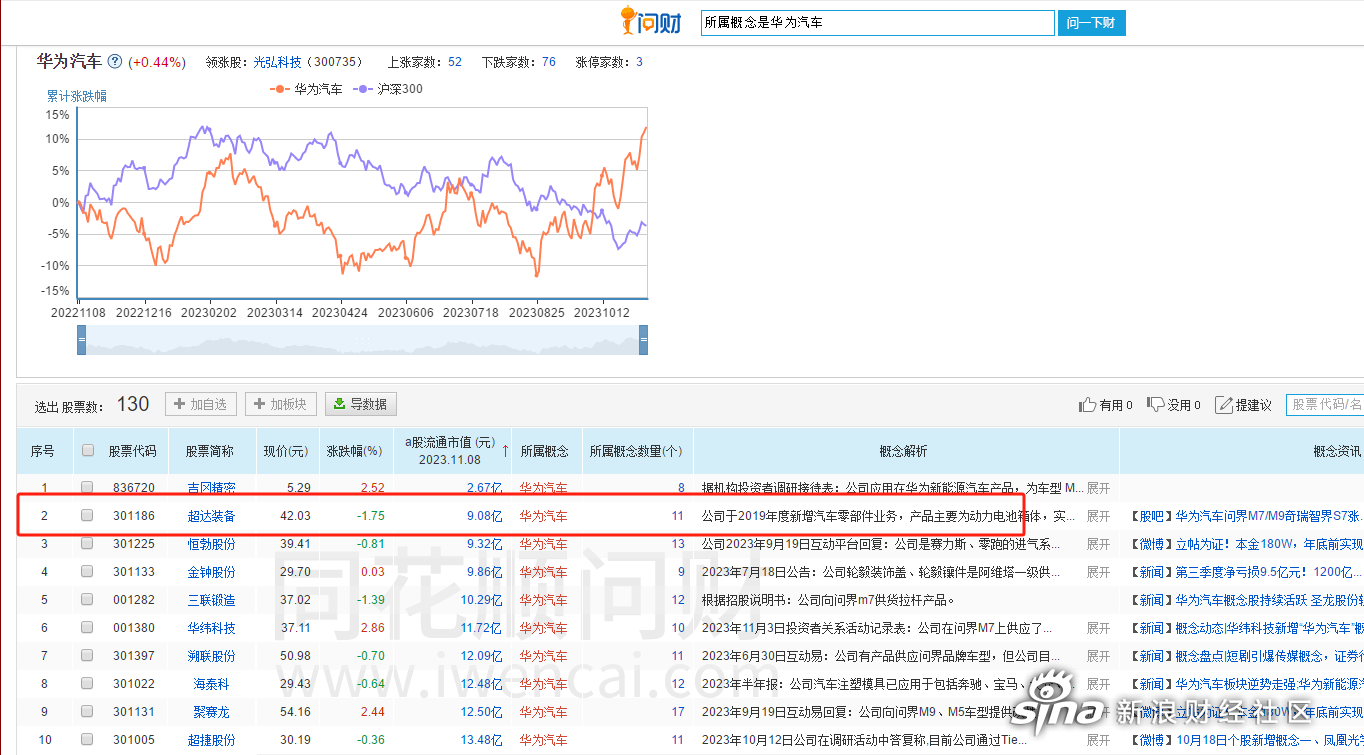Open the 微博 立帖为证 news link
The image size is (1364, 755).
tap(1247, 544)
